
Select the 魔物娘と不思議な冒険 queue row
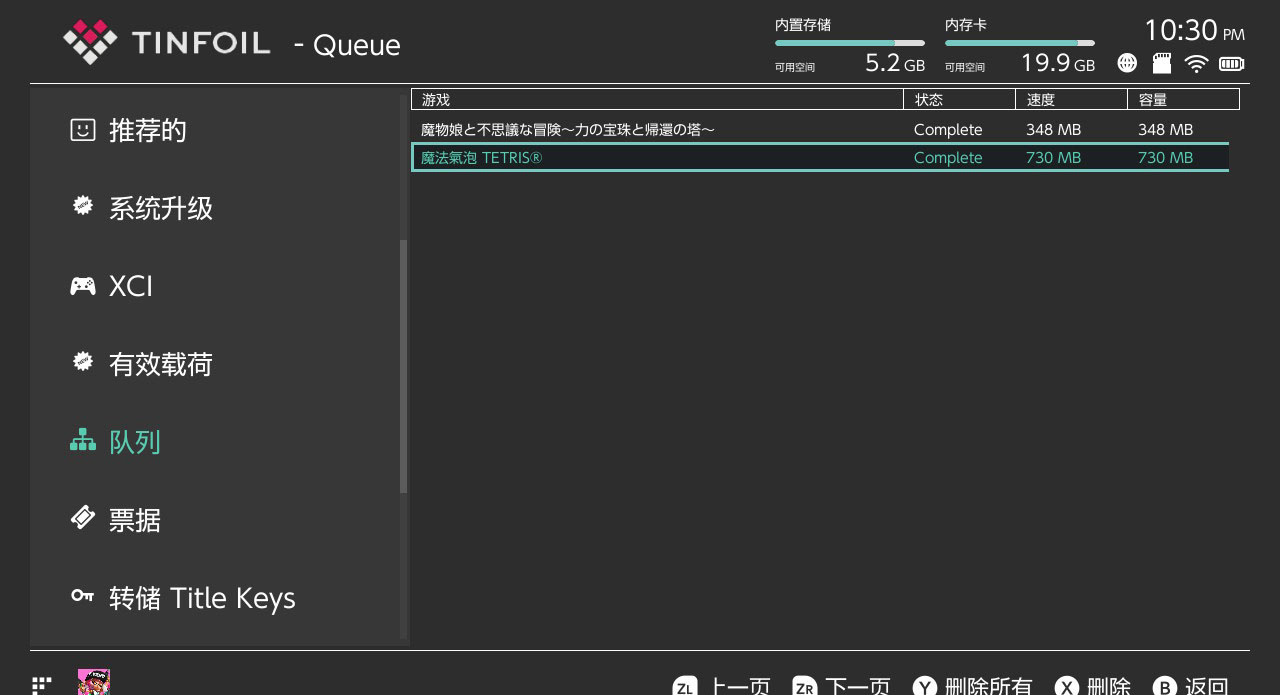tap(820, 130)
